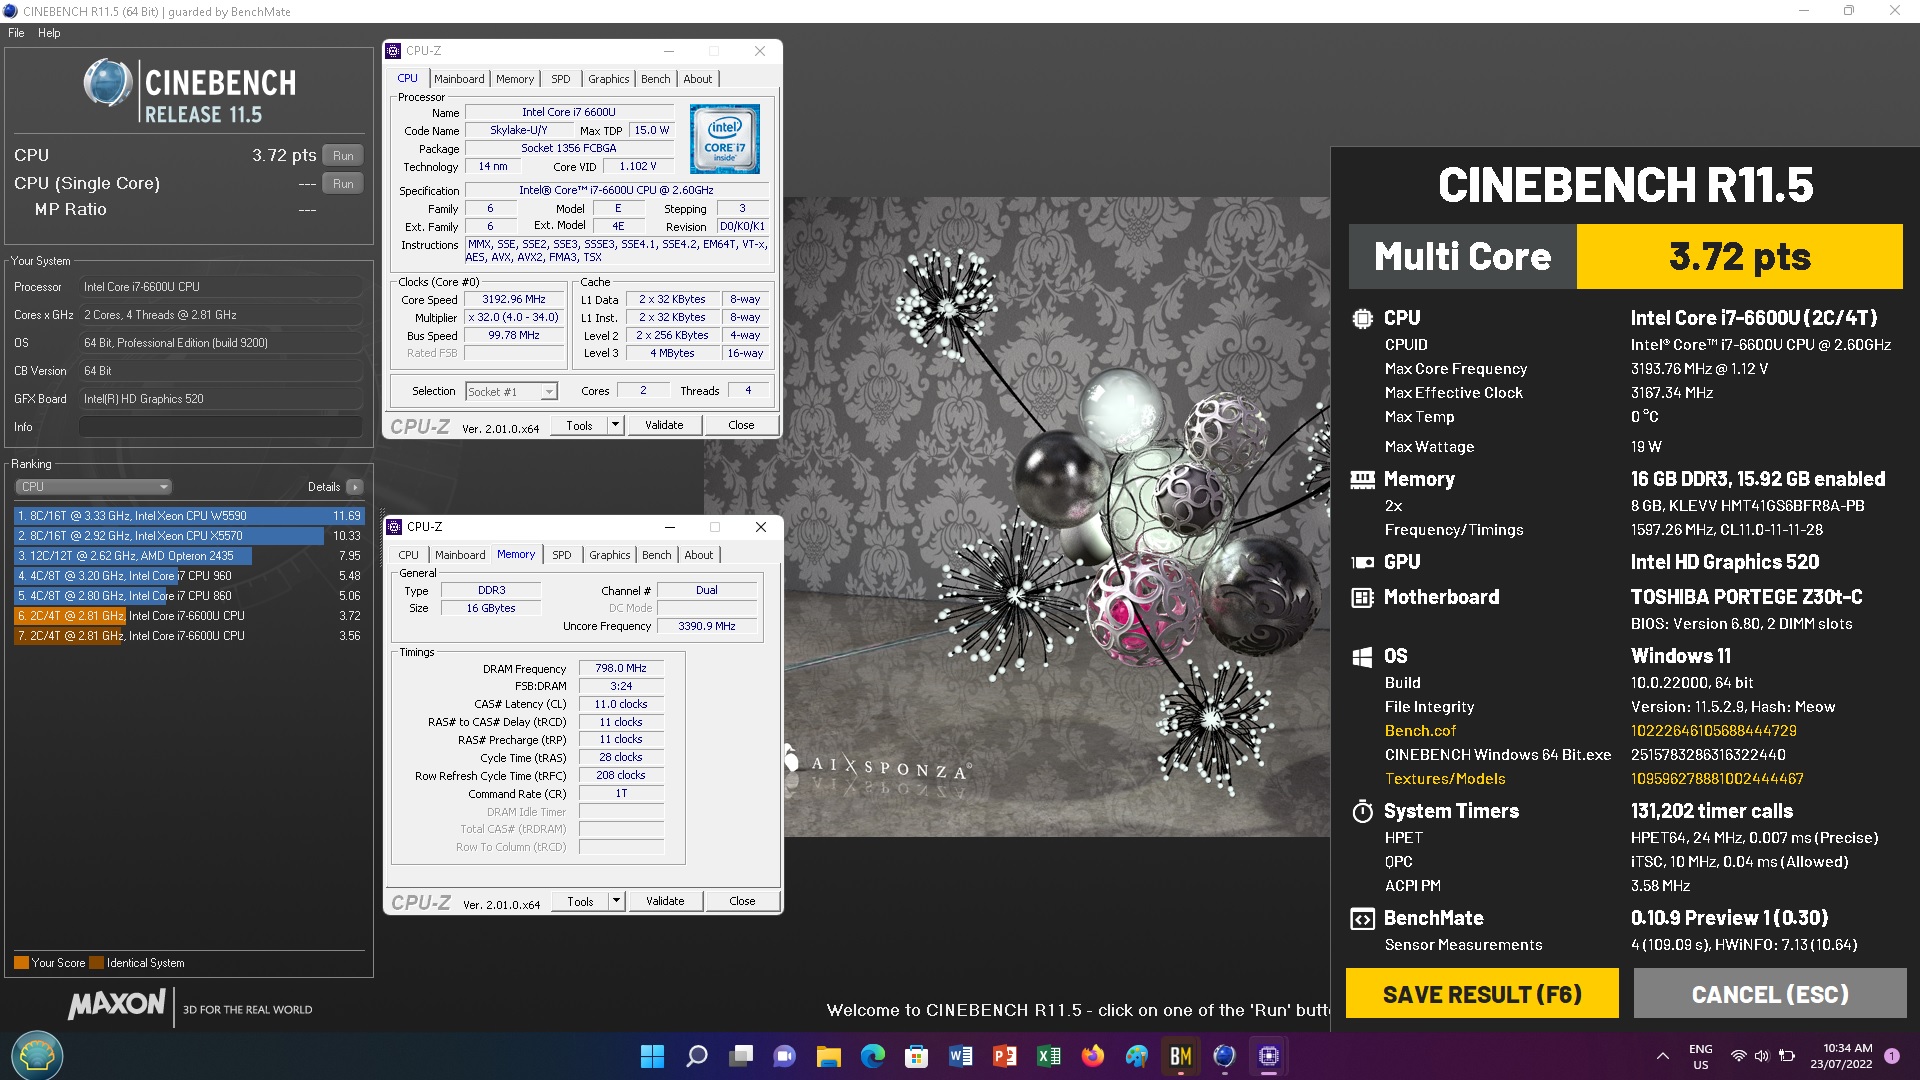
Task: Open battery status tray icon
Action: point(1787,1056)
